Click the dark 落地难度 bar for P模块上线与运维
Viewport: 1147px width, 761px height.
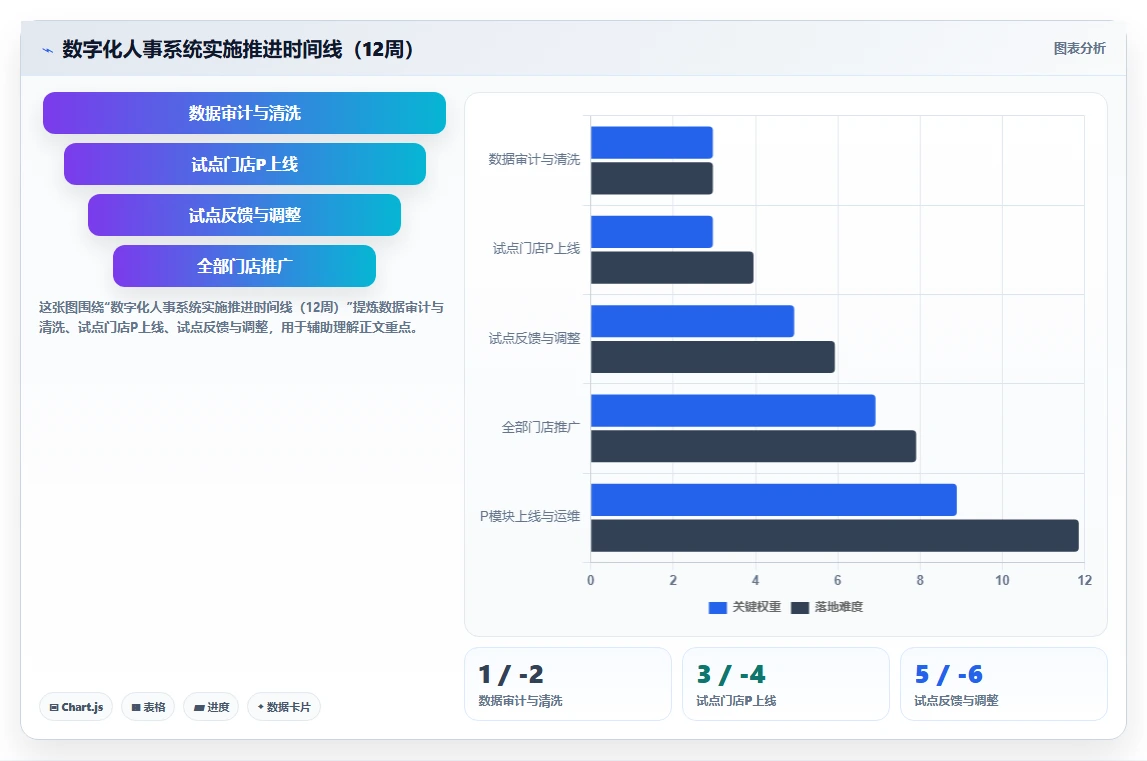coord(835,536)
